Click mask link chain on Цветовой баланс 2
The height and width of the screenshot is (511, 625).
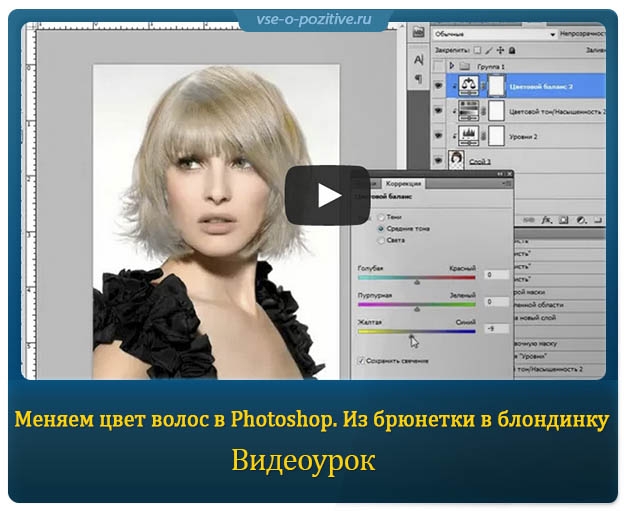pyautogui.click(x=483, y=86)
